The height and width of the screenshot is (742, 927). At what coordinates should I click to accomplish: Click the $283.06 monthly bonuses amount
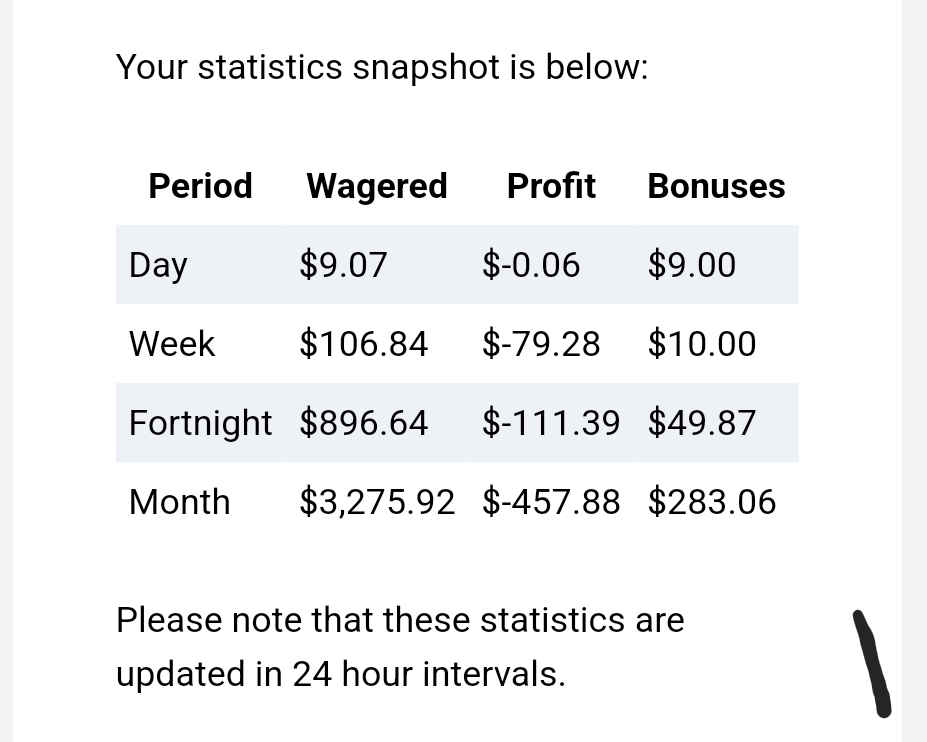point(712,502)
